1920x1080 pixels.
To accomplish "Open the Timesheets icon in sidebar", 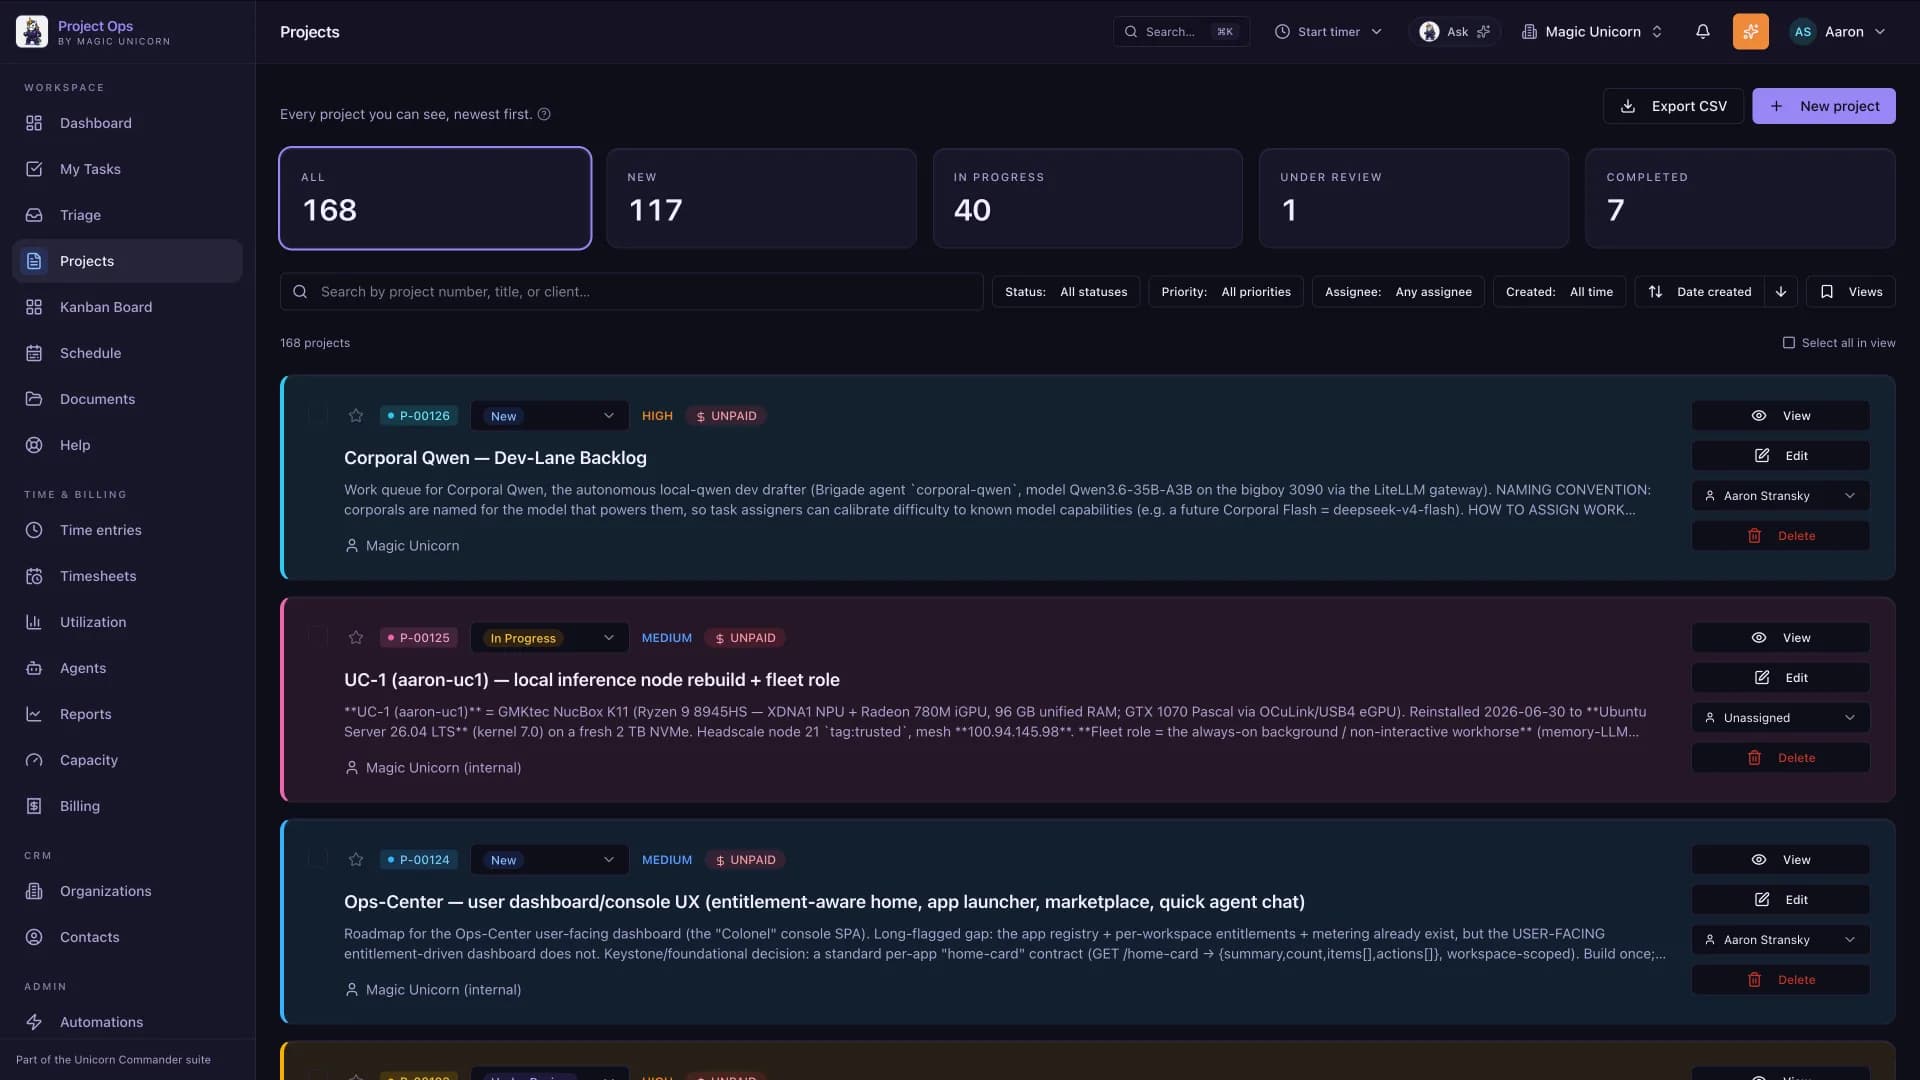I will (x=34, y=576).
